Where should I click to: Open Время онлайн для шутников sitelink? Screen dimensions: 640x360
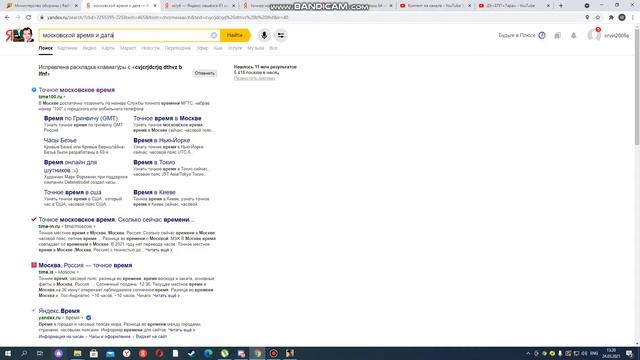point(70,166)
